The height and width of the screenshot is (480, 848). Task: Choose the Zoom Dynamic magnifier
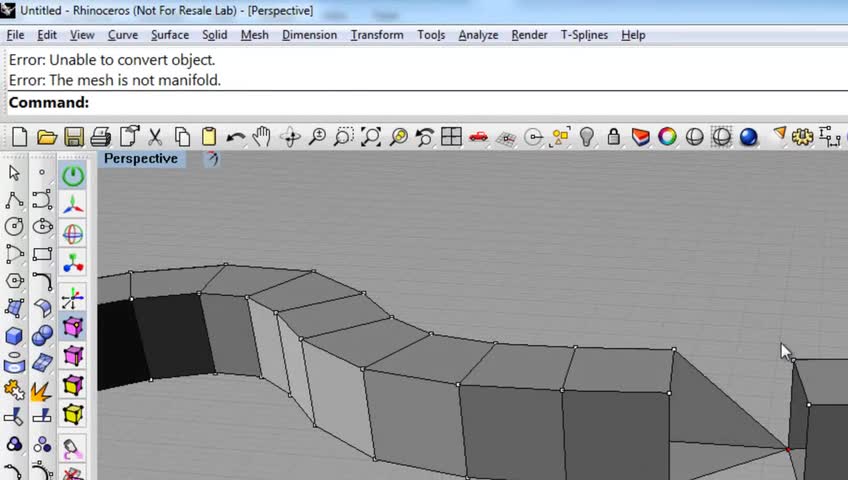tap(317, 137)
